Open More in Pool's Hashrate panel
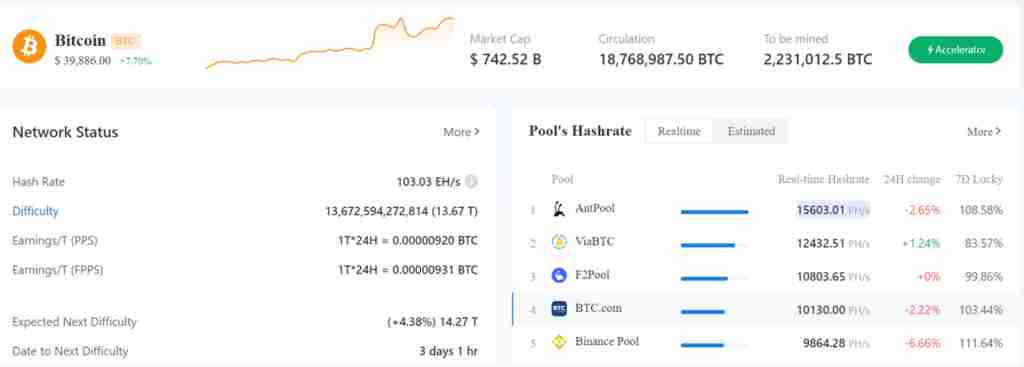Viewport: 1024px width, 367px height. click(x=984, y=132)
